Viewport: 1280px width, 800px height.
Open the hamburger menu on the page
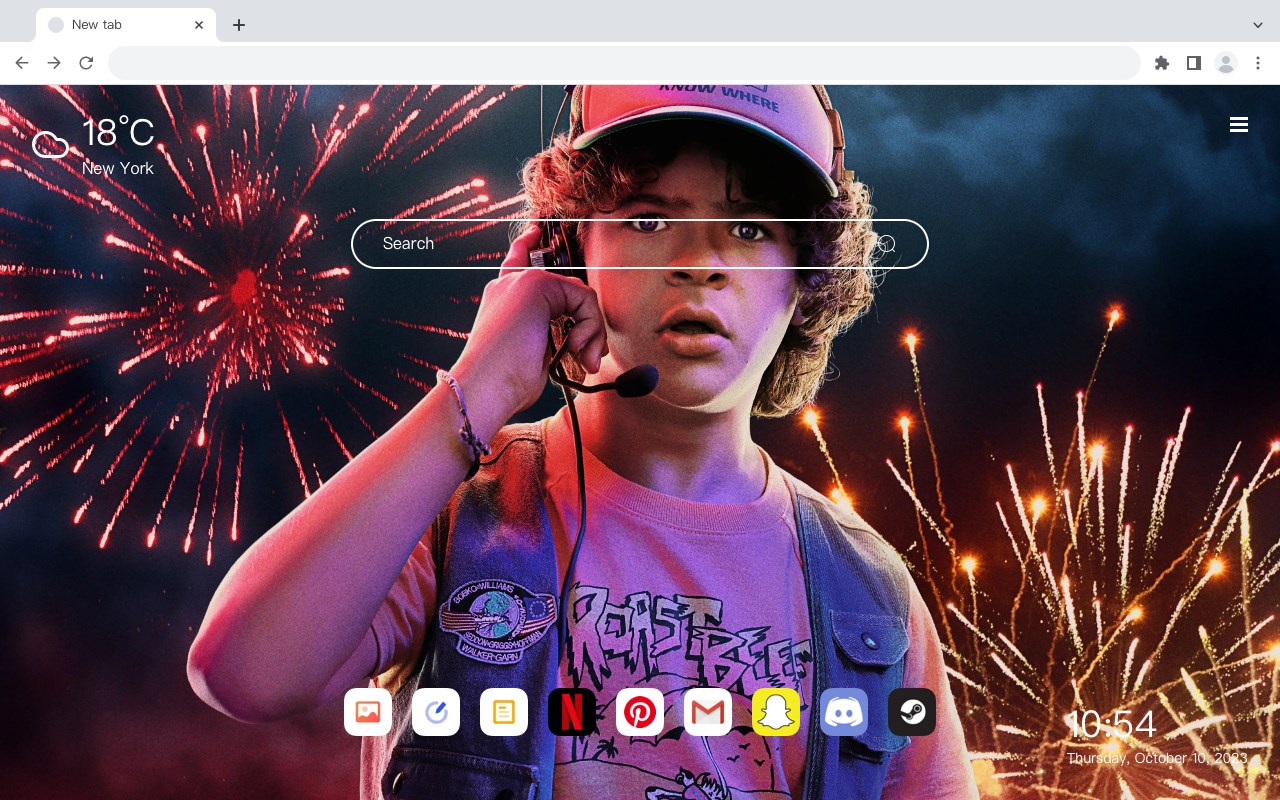pyautogui.click(x=1239, y=125)
